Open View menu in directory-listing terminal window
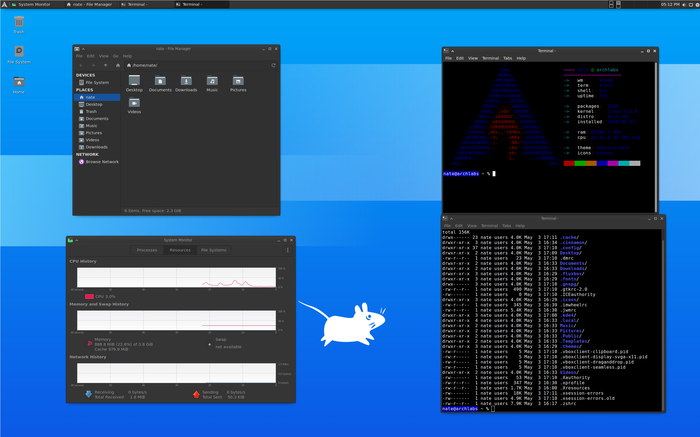 [471, 226]
